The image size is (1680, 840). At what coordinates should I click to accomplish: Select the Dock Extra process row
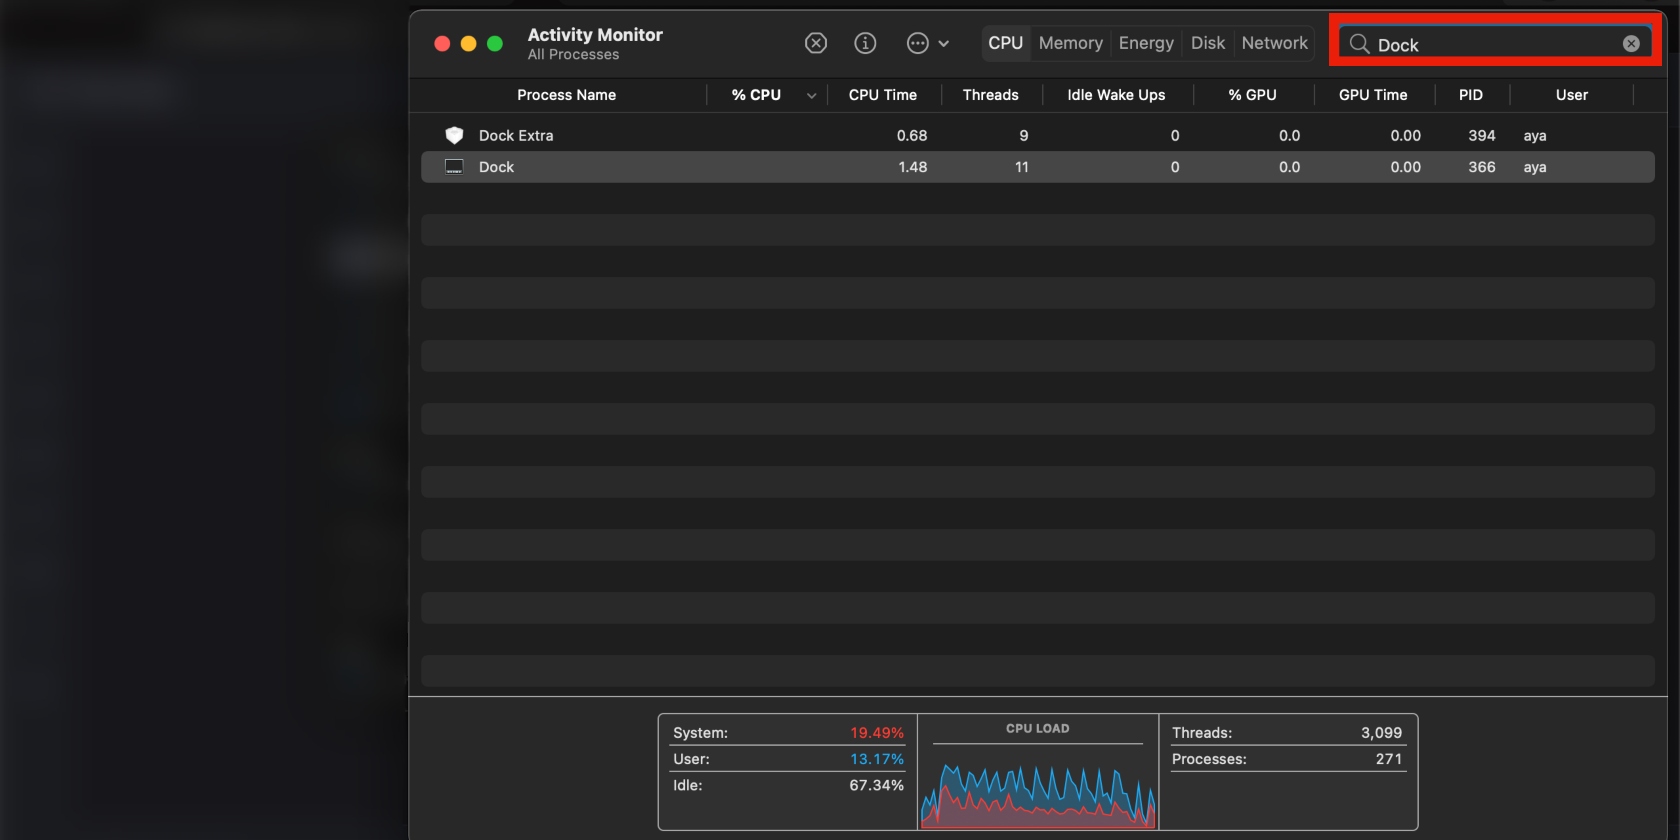[x=1037, y=135]
